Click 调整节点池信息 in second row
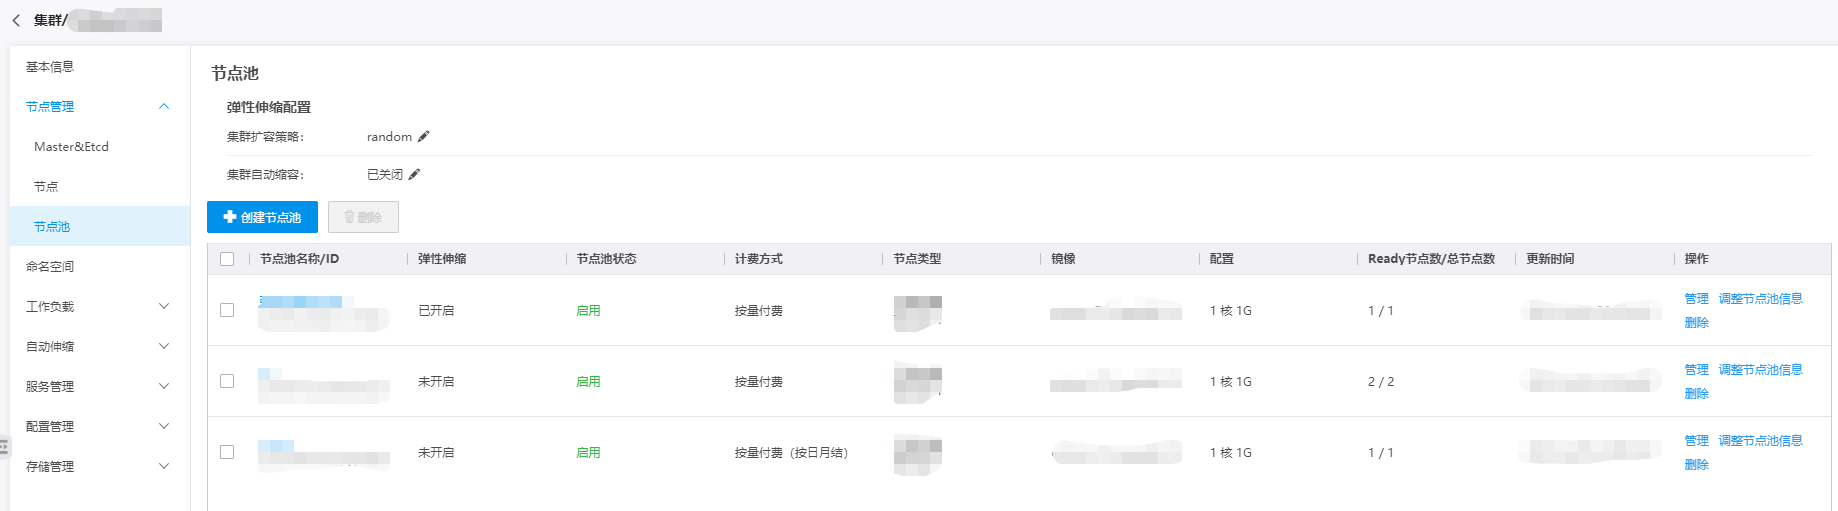This screenshot has height=511, width=1838. pyautogui.click(x=1760, y=370)
